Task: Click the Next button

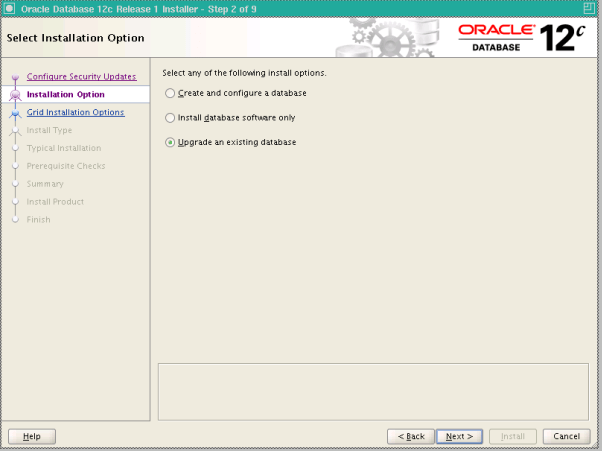Action: [x=459, y=436]
